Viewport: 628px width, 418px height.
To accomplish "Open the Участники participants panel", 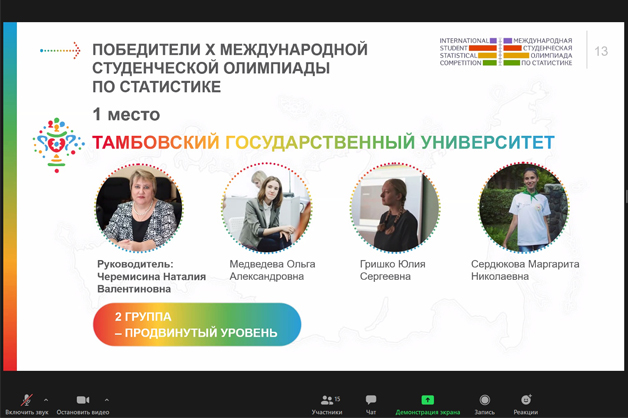I will [x=327, y=404].
